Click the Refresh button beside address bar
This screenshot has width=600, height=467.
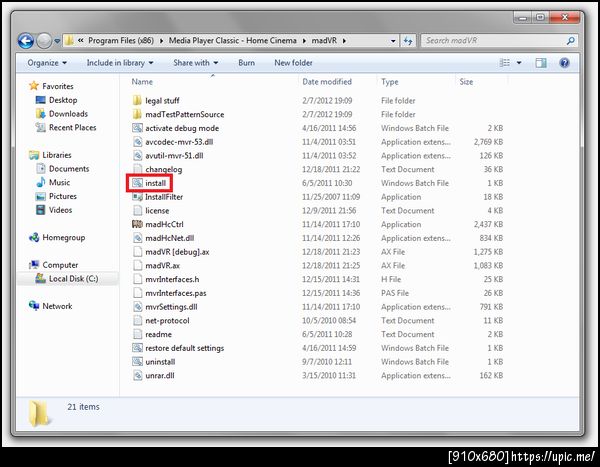click(x=408, y=41)
